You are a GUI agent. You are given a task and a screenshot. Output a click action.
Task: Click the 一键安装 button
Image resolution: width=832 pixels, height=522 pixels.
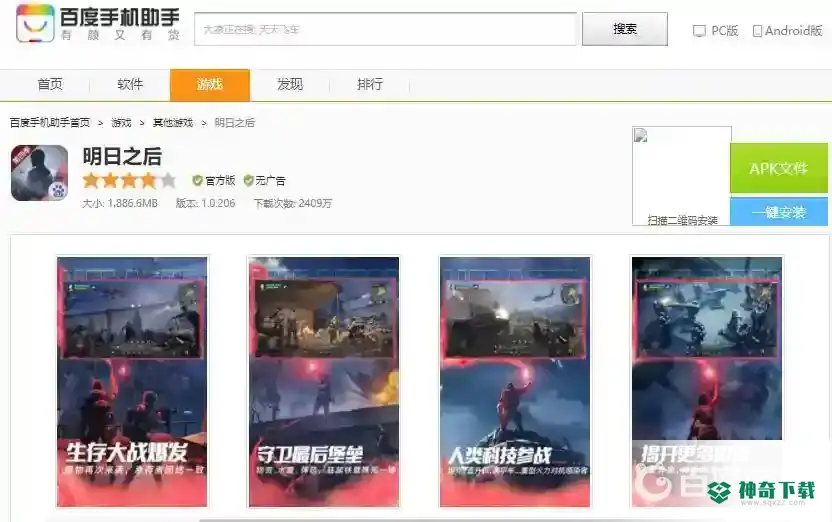click(x=778, y=212)
